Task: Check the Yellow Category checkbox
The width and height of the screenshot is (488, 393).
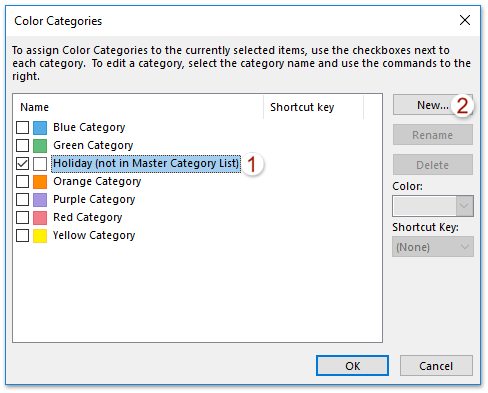Action: pos(22,235)
